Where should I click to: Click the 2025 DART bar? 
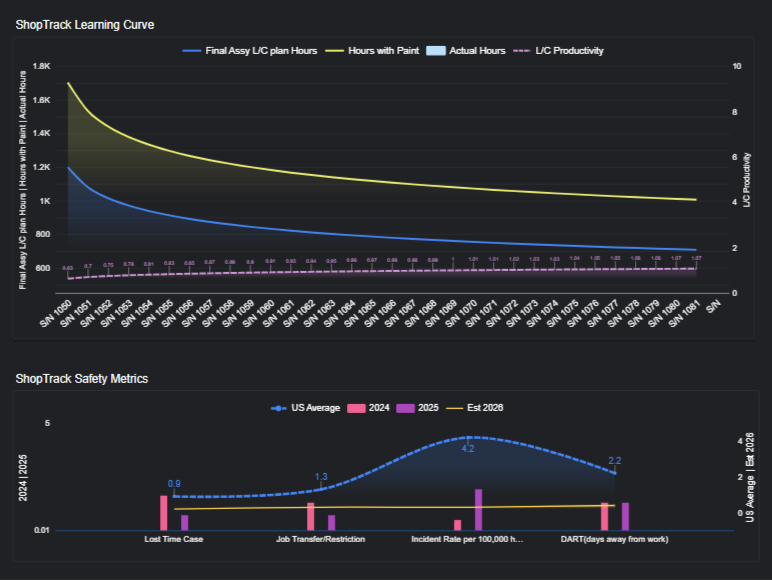pos(625,516)
